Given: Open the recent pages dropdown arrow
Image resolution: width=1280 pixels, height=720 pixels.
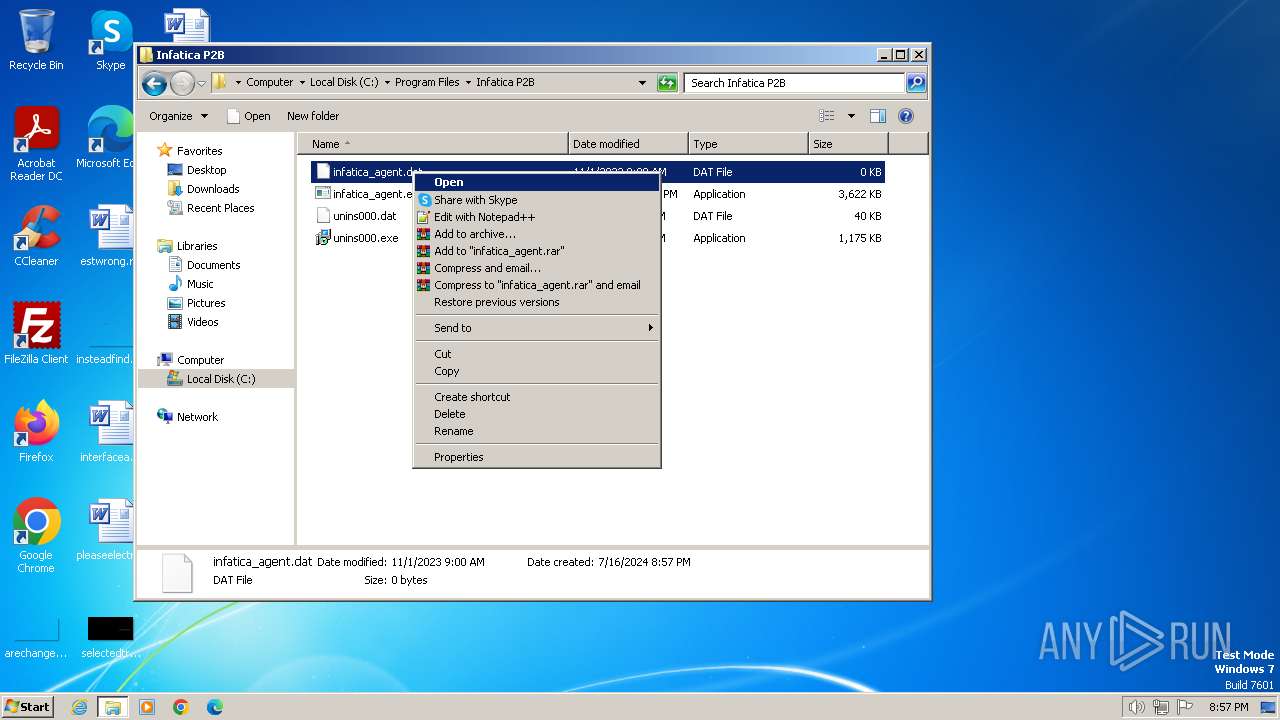Looking at the screenshot, I should (201, 83).
